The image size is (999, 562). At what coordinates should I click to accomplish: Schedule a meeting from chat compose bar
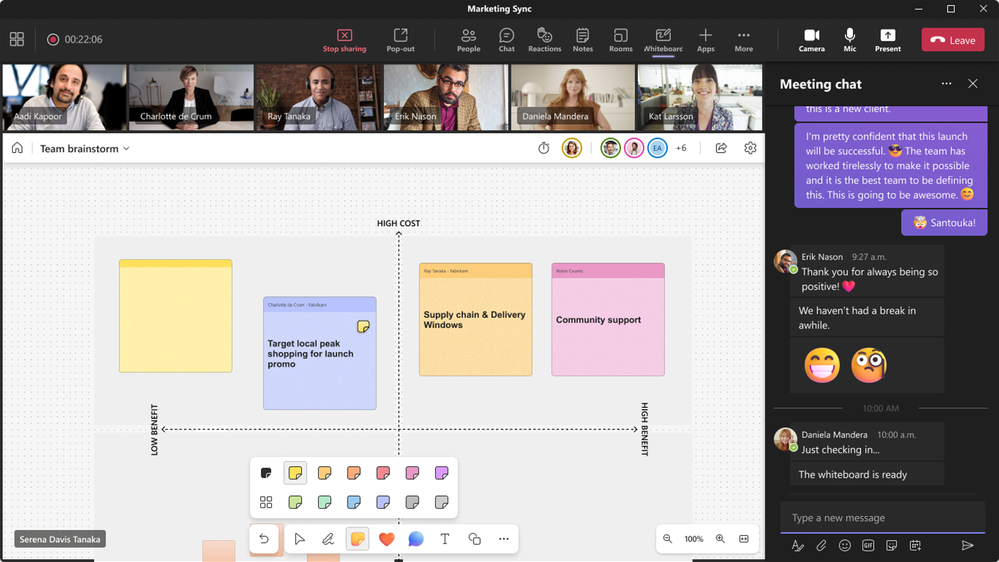coord(915,545)
